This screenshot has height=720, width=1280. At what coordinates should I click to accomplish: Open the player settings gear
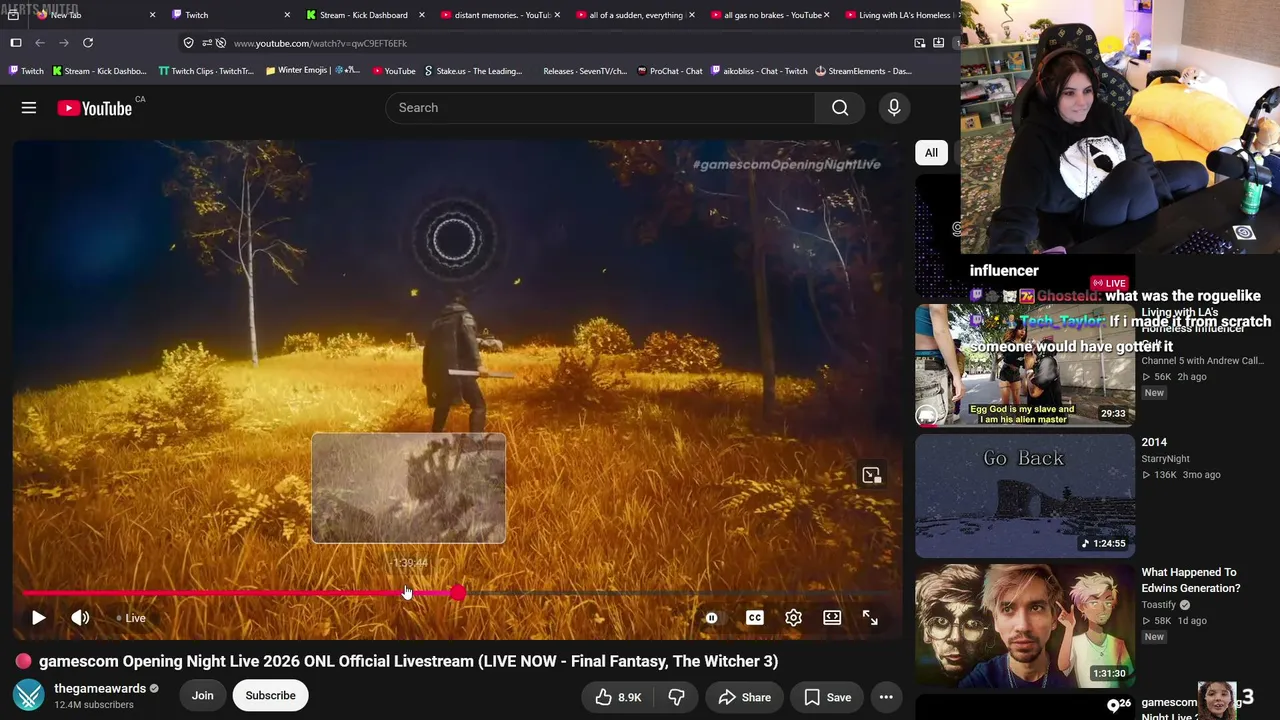click(793, 618)
